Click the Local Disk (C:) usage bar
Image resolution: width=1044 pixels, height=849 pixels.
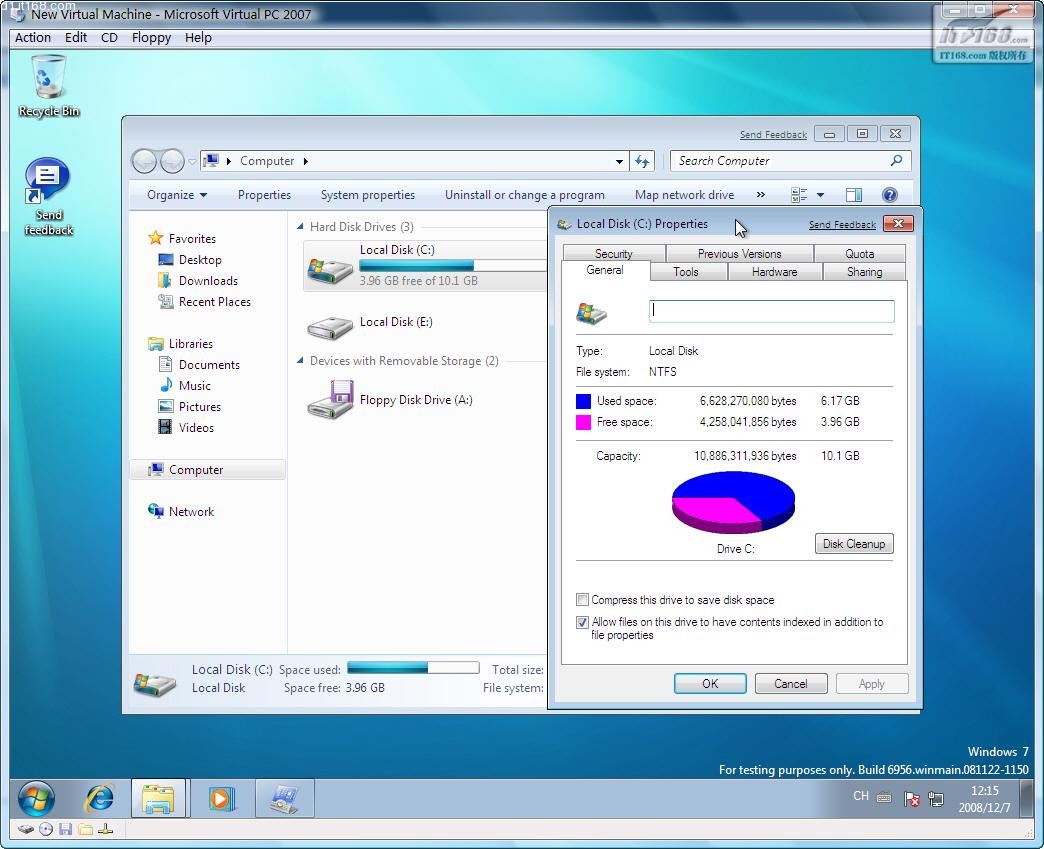[x=453, y=265]
